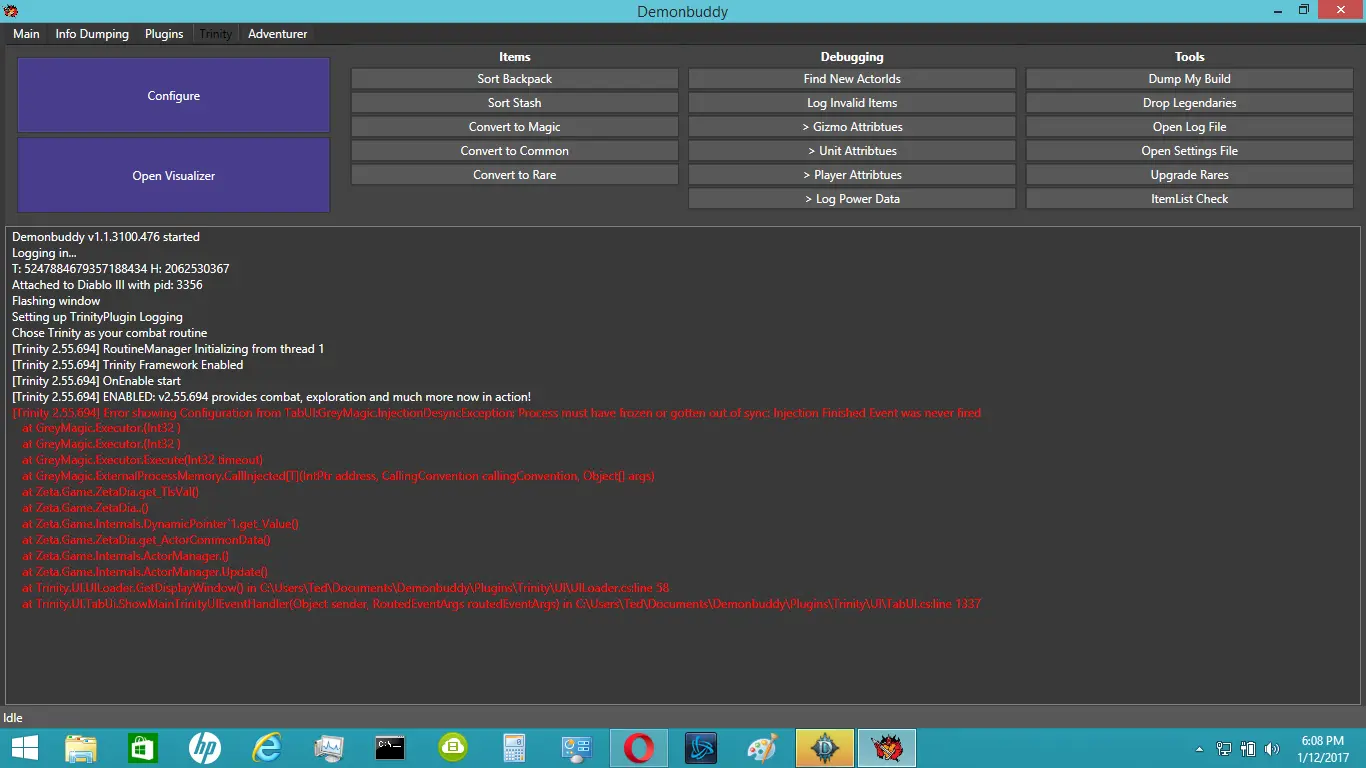Launch Internet Explorer from the taskbar
This screenshot has height=768, width=1366.
tap(267, 748)
